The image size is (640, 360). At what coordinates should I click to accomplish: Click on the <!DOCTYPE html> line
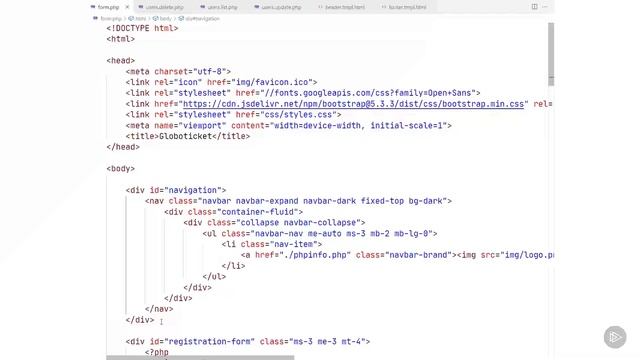[x=142, y=28]
